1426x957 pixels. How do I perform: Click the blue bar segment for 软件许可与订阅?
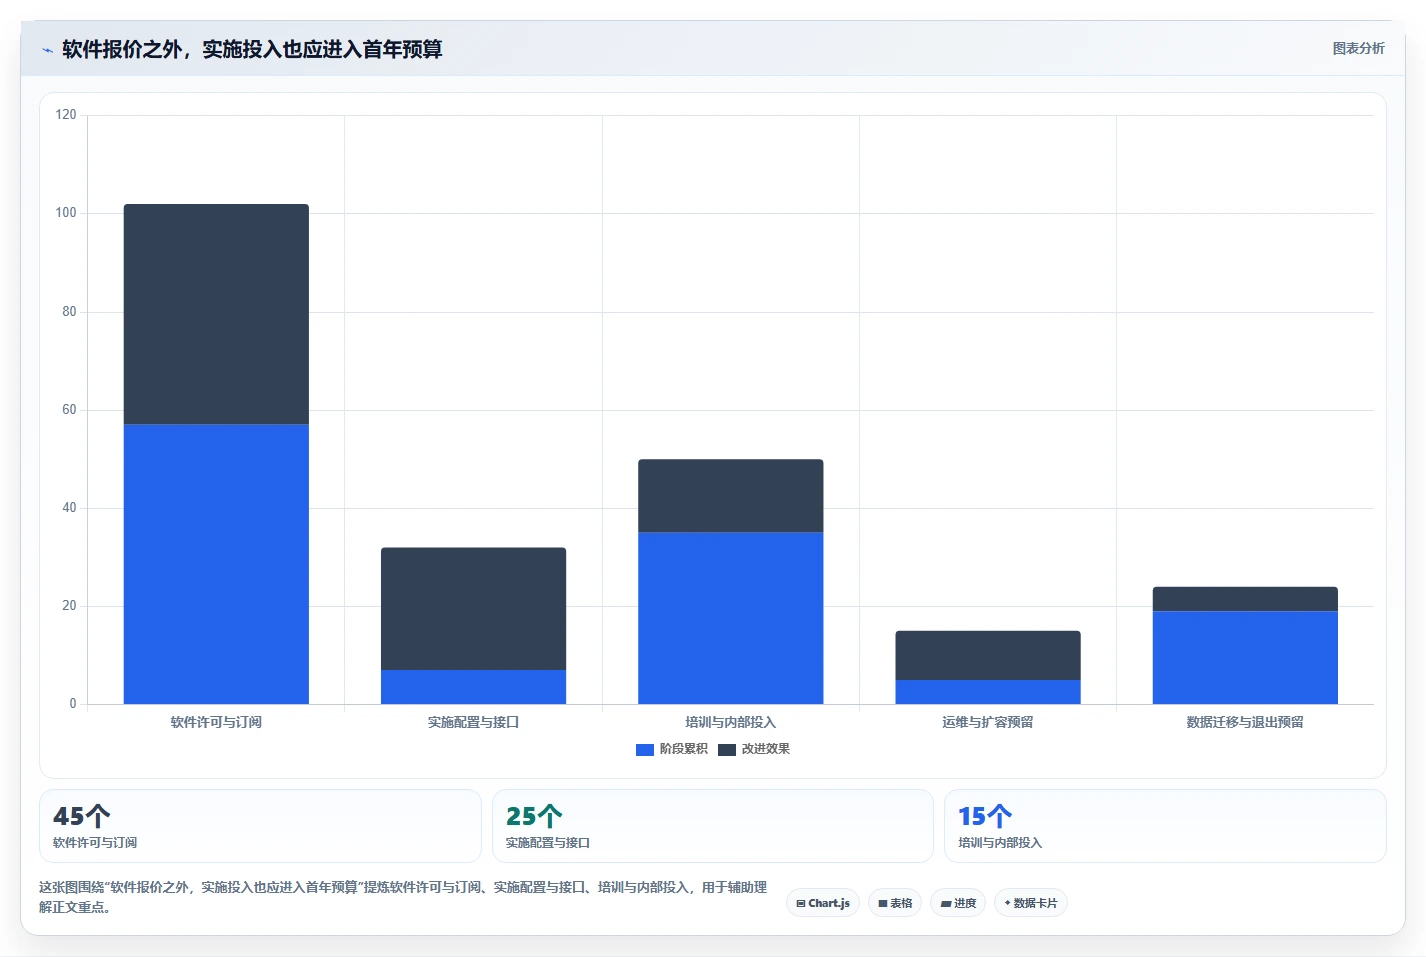216,564
